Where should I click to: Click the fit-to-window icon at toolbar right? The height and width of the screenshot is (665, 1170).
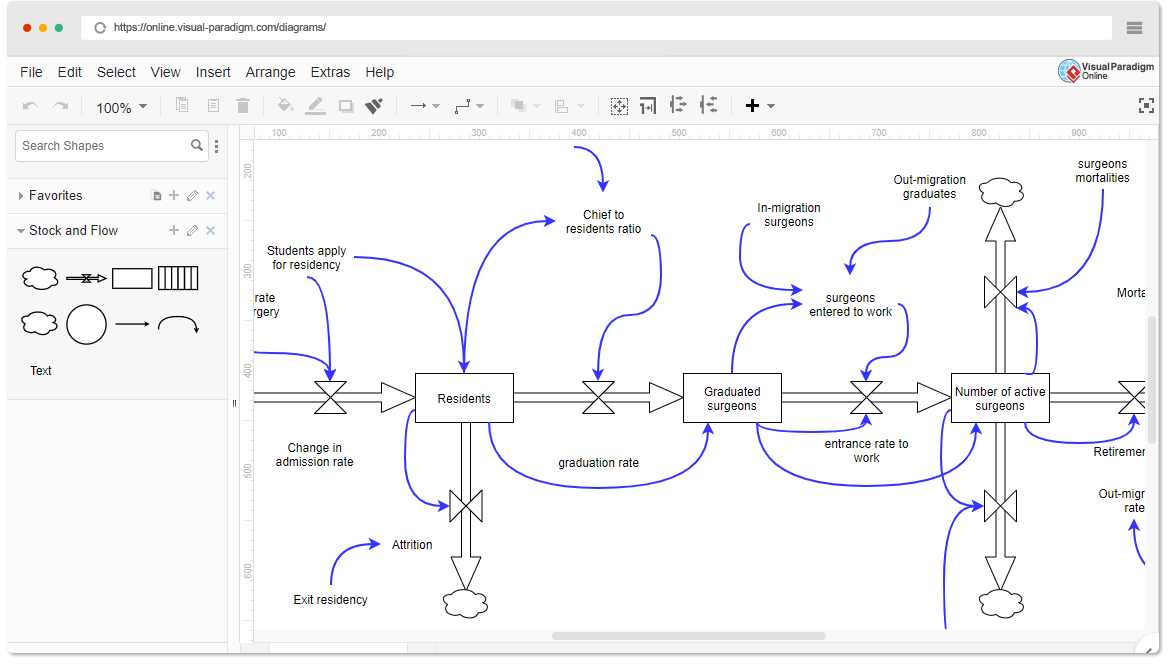pos(1146,104)
